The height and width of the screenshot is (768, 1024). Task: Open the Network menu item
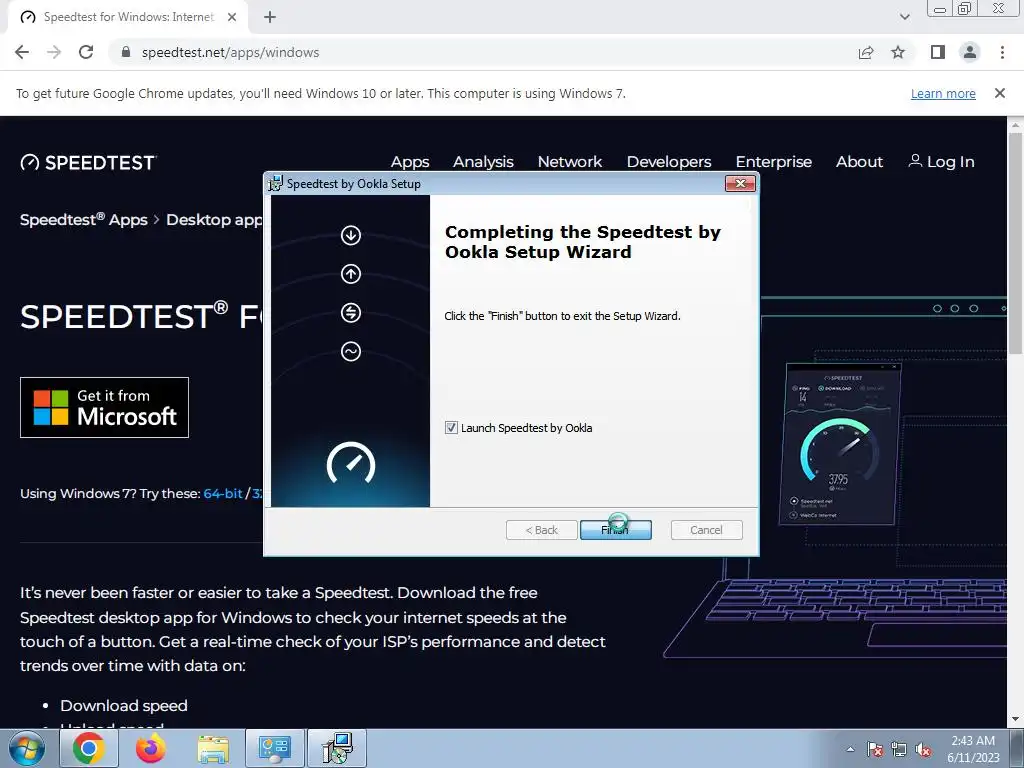(569, 161)
